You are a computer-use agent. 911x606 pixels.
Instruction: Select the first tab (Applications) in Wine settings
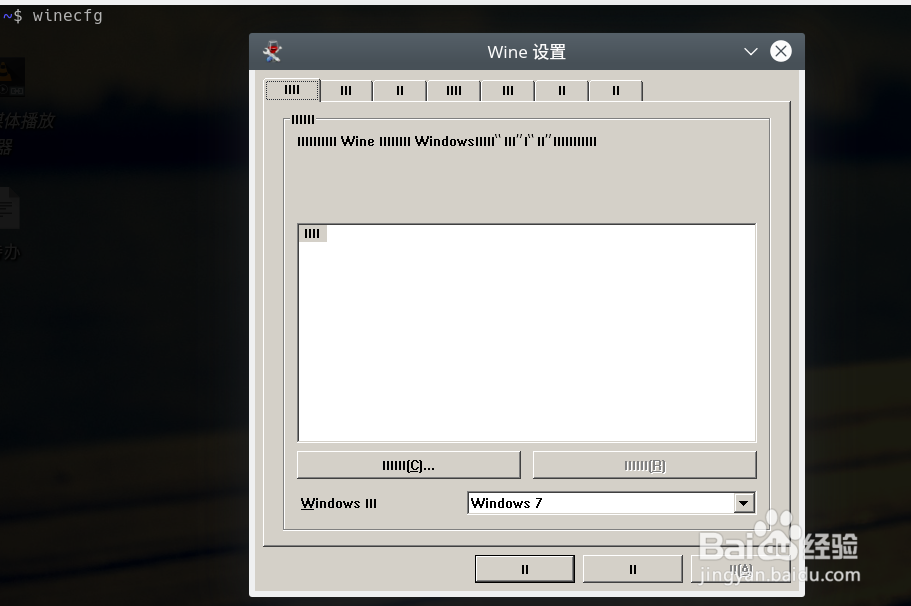[292, 90]
